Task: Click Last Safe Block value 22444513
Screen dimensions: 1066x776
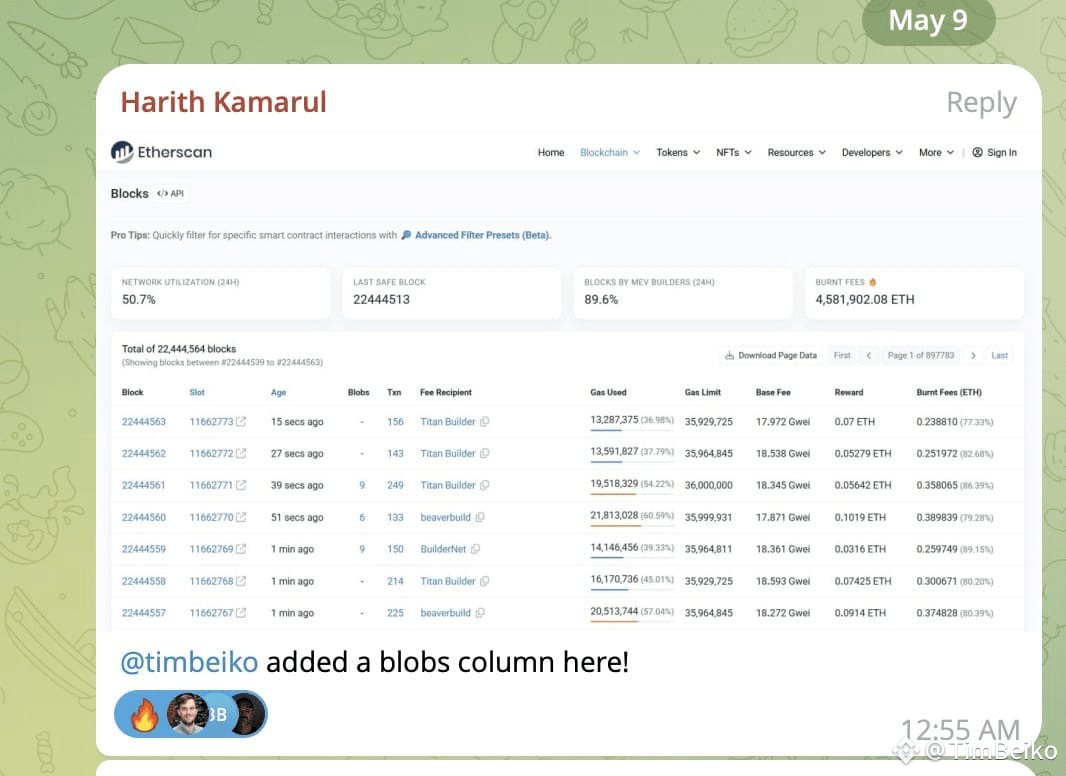Action: pos(381,299)
